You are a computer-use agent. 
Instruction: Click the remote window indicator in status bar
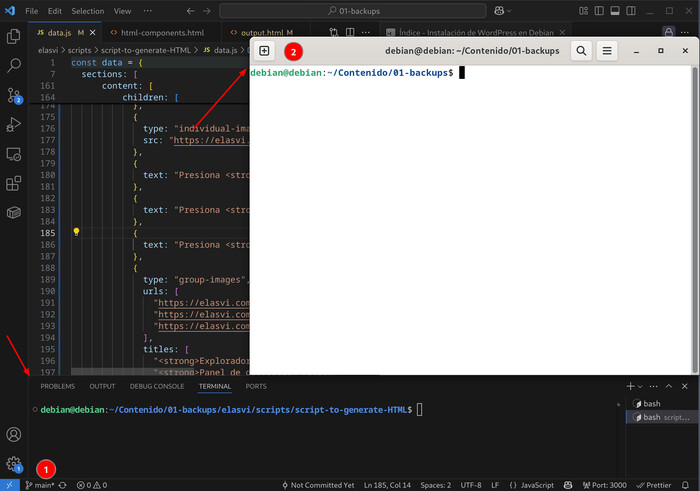click(x=10, y=485)
